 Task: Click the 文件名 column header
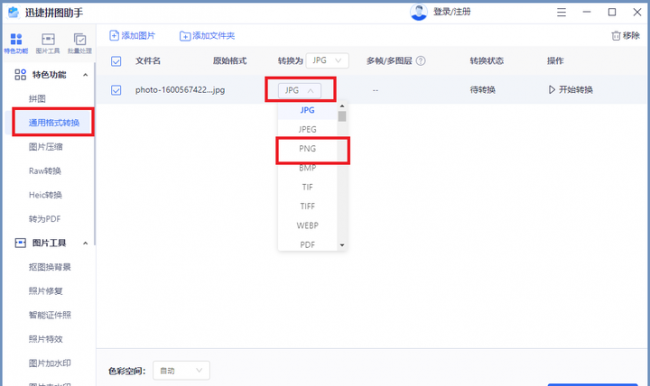[x=148, y=61]
